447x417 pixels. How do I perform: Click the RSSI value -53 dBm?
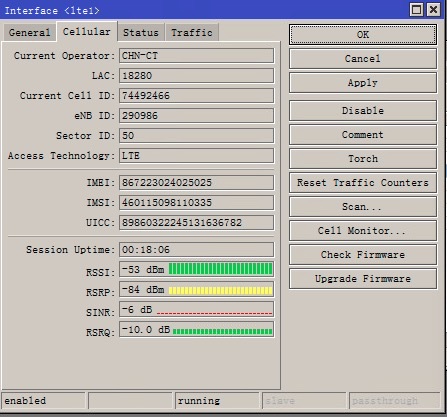click(143, 269)
